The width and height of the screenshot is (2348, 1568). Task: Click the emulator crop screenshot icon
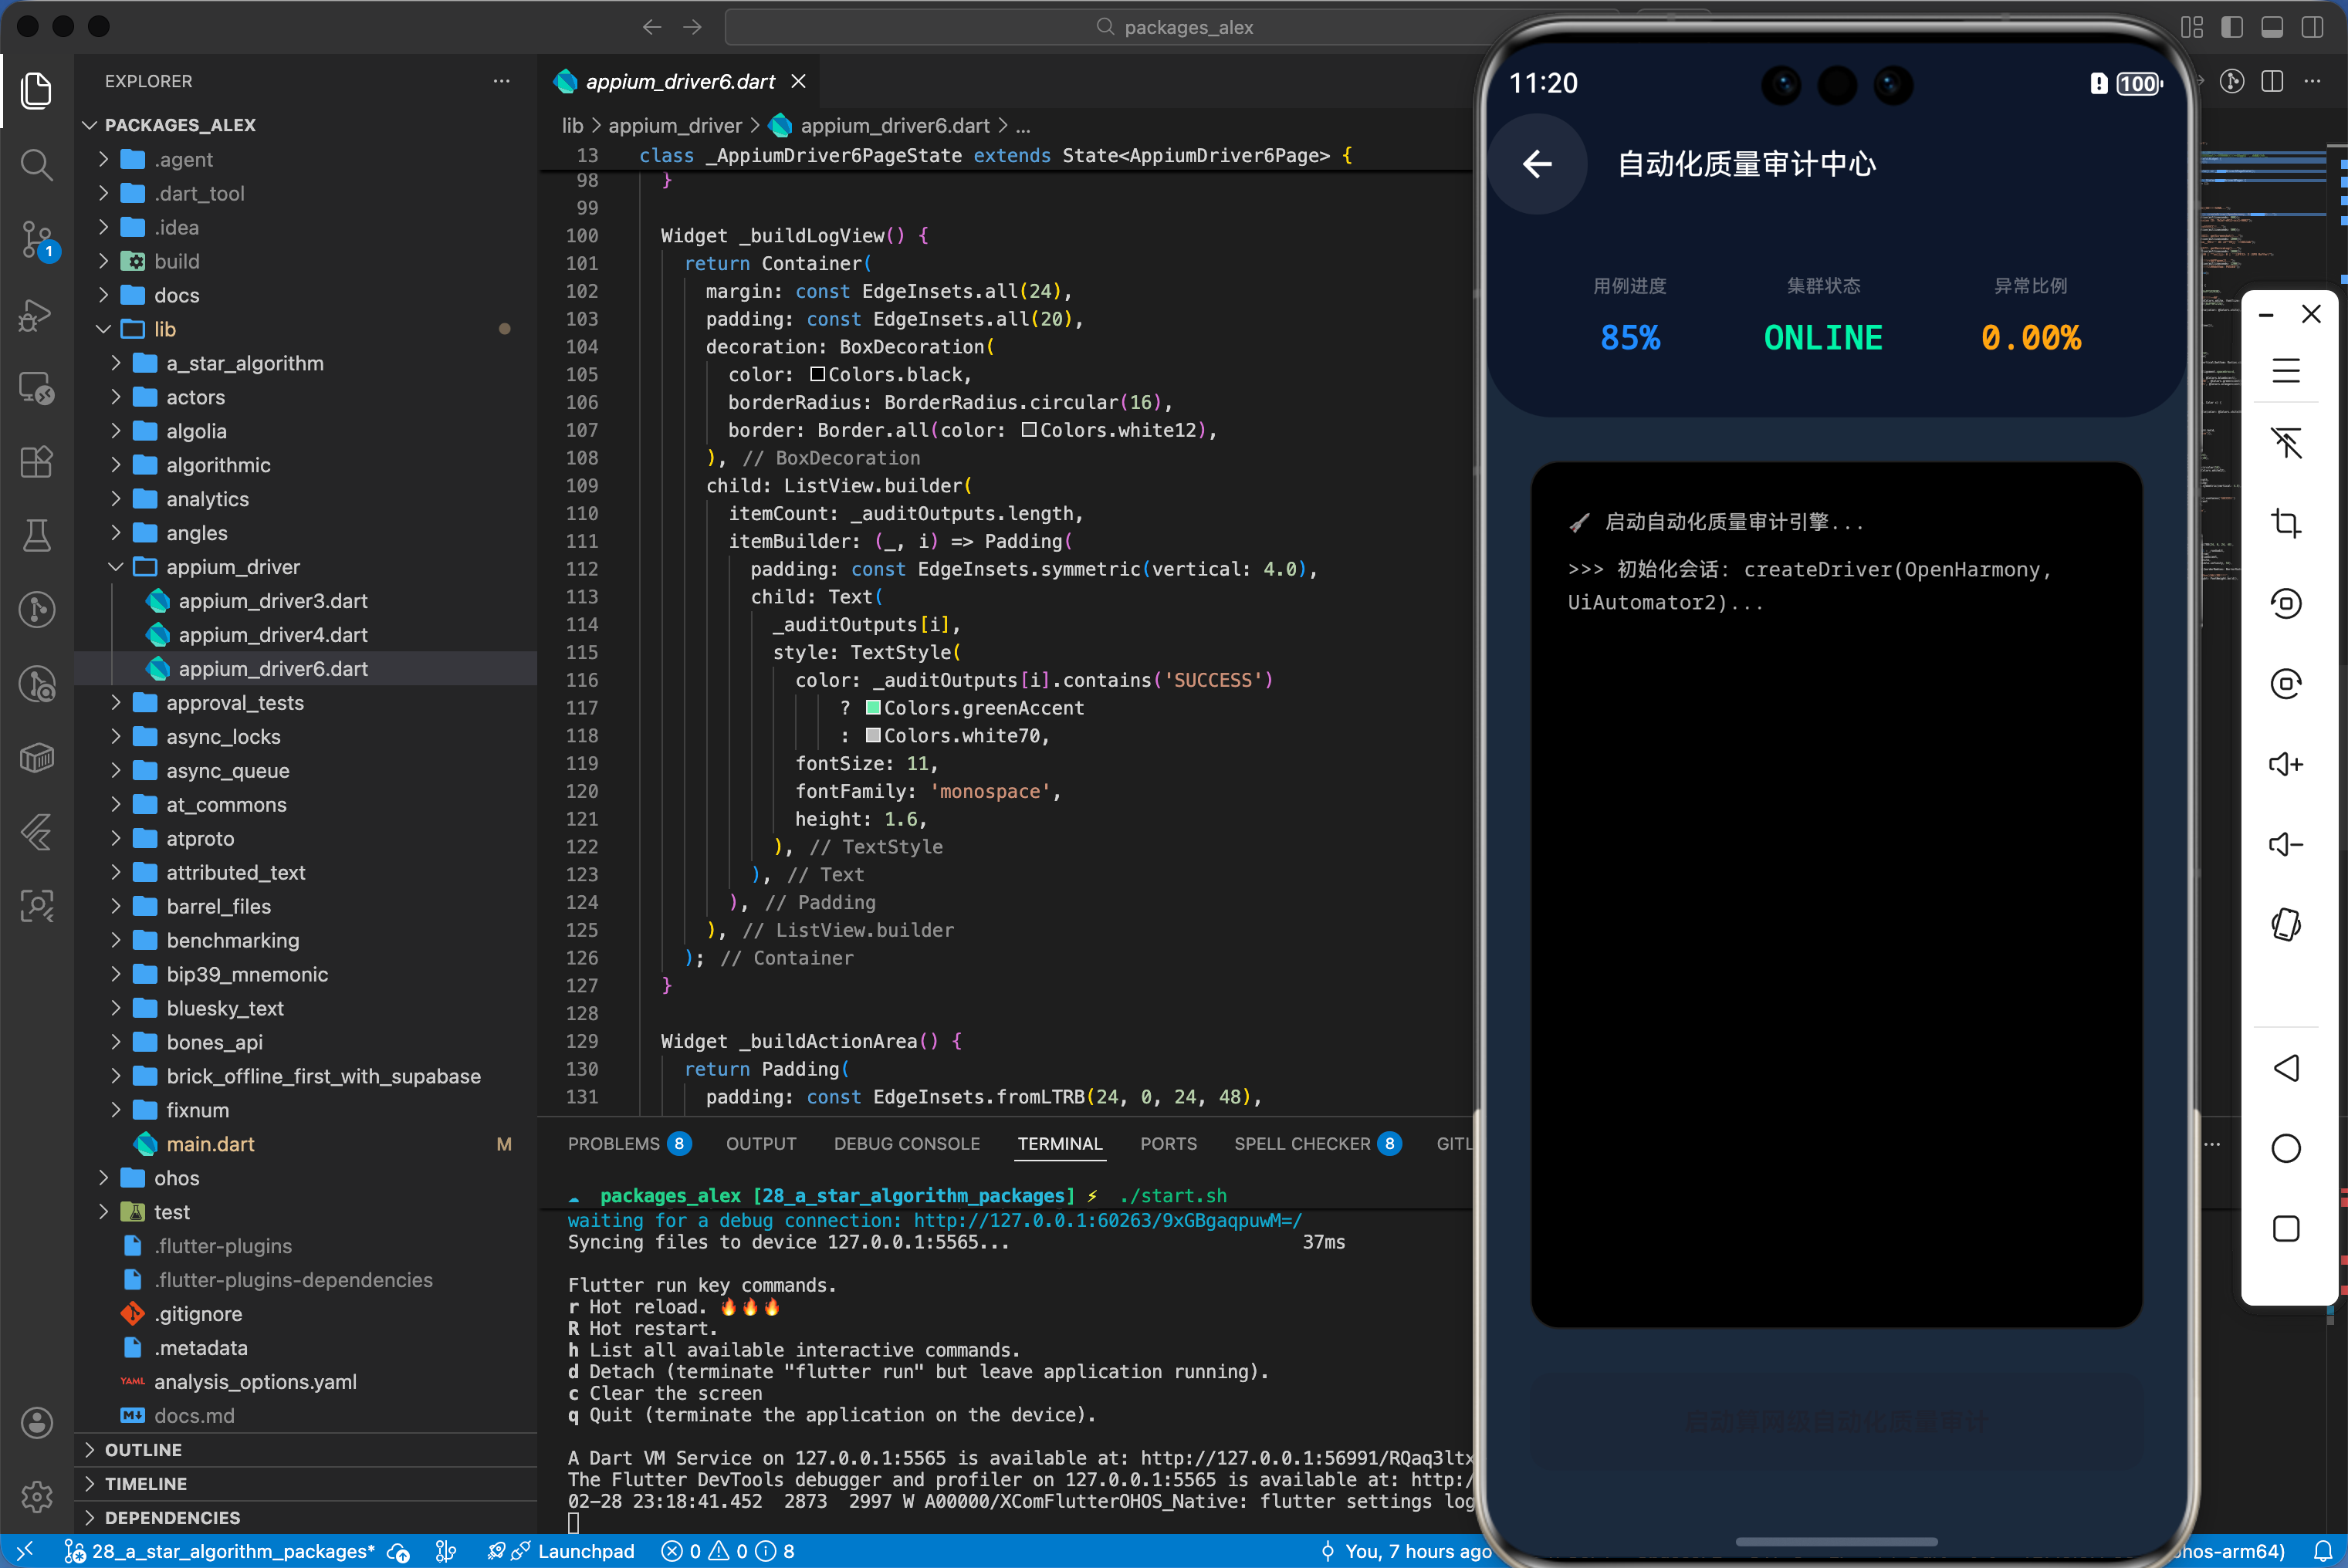click(2285, 523)
